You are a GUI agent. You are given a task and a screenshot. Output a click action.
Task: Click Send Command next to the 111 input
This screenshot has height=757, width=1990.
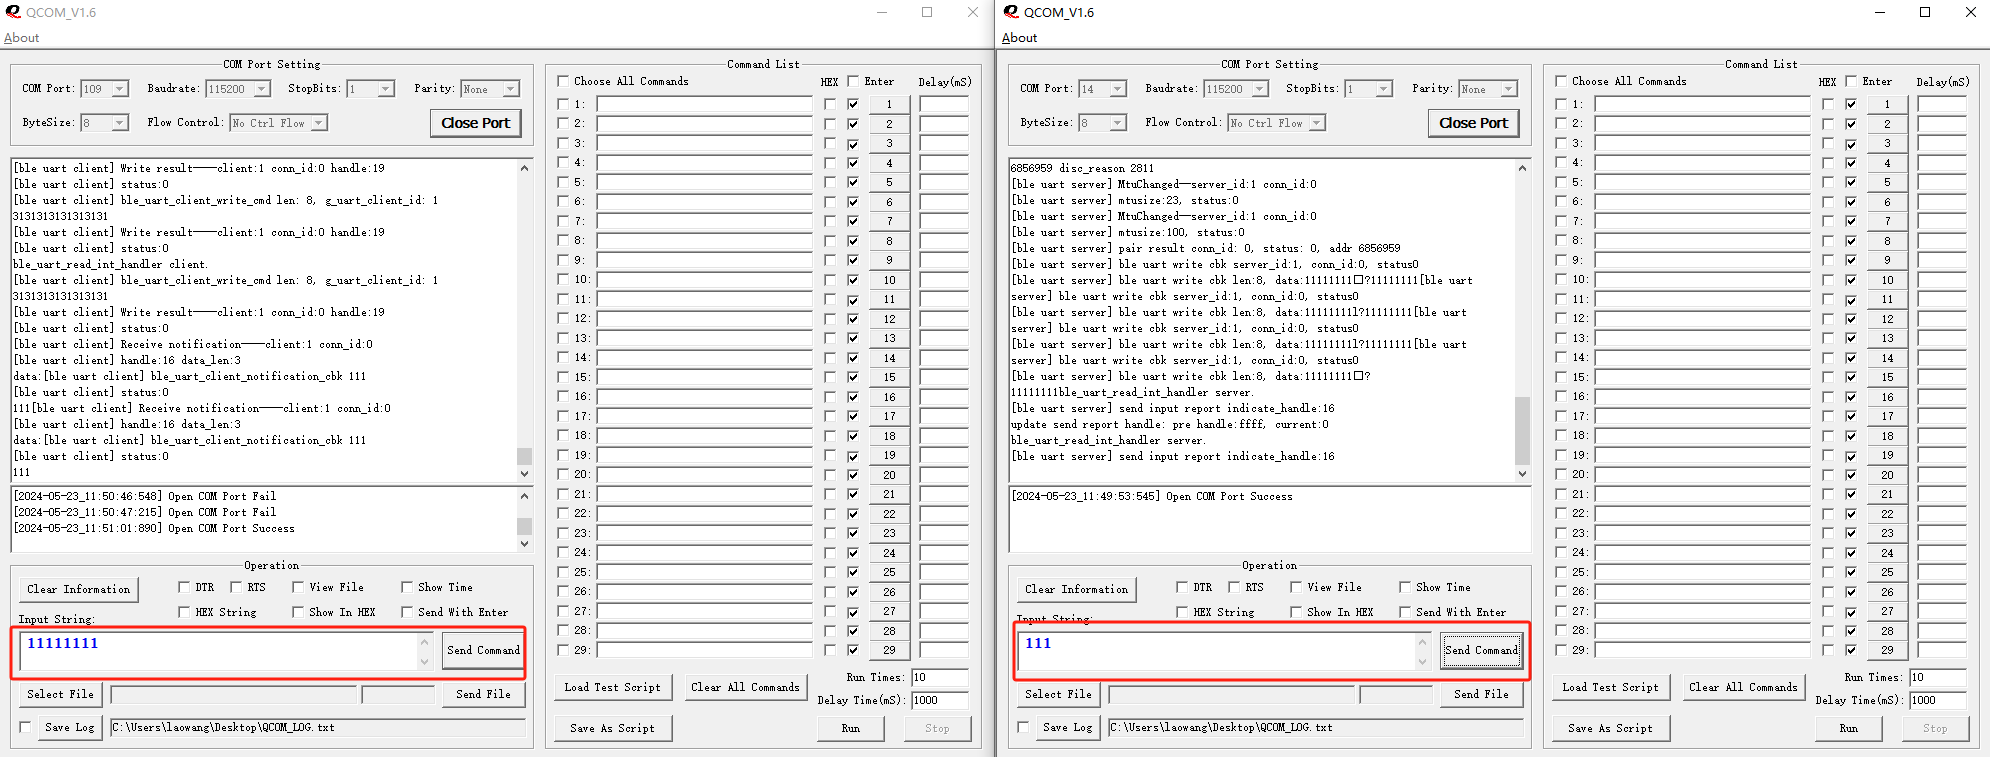coord(1481,650)
